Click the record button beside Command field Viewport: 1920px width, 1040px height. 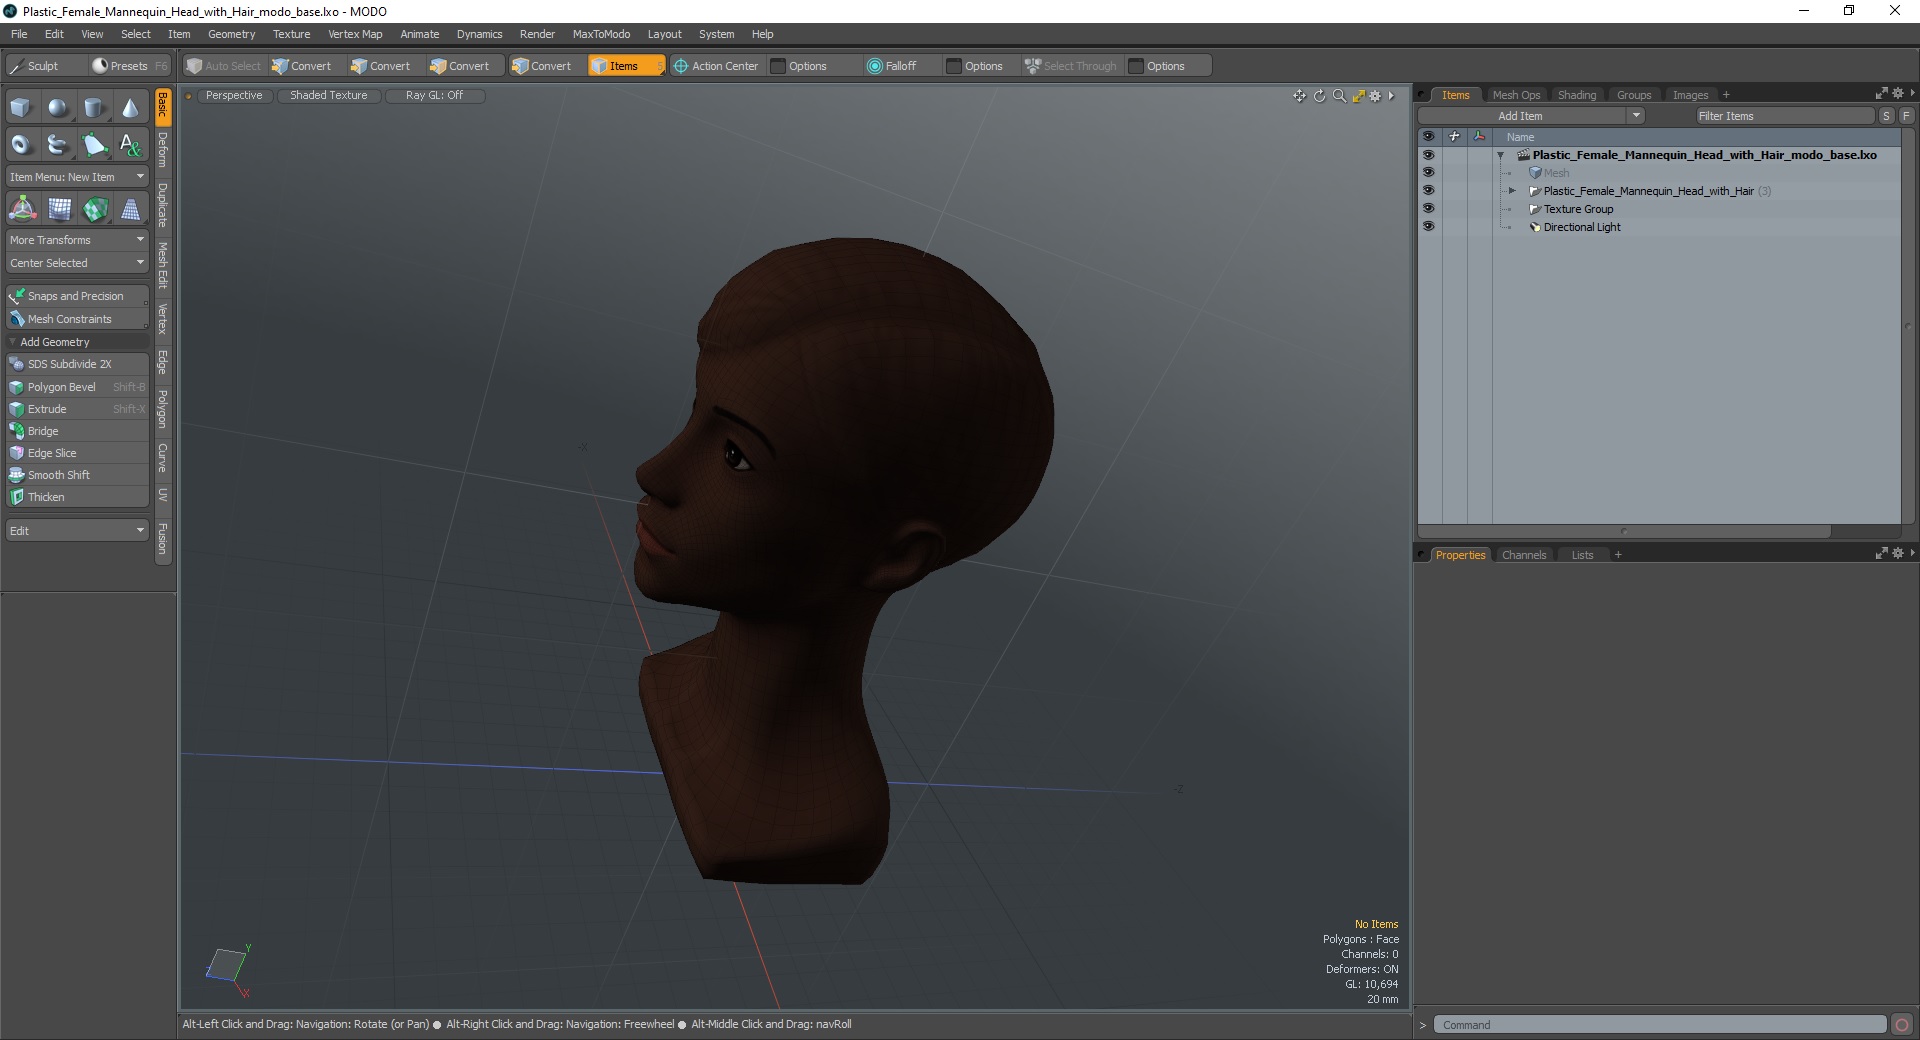click(1902, 1025)
